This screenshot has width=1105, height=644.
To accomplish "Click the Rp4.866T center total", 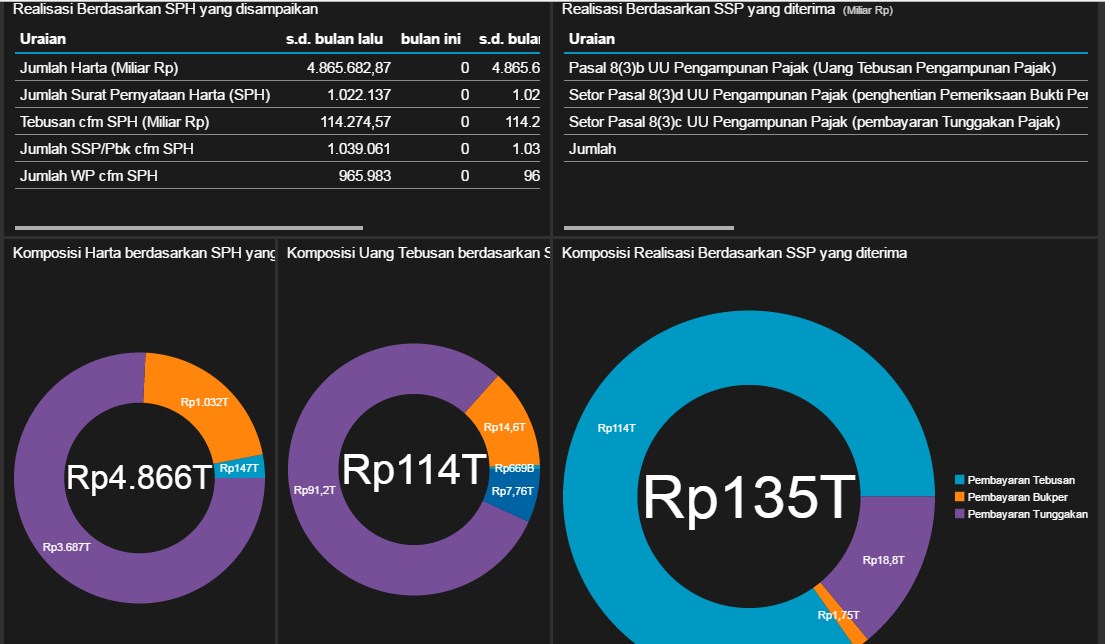I will tap(140, 478).
